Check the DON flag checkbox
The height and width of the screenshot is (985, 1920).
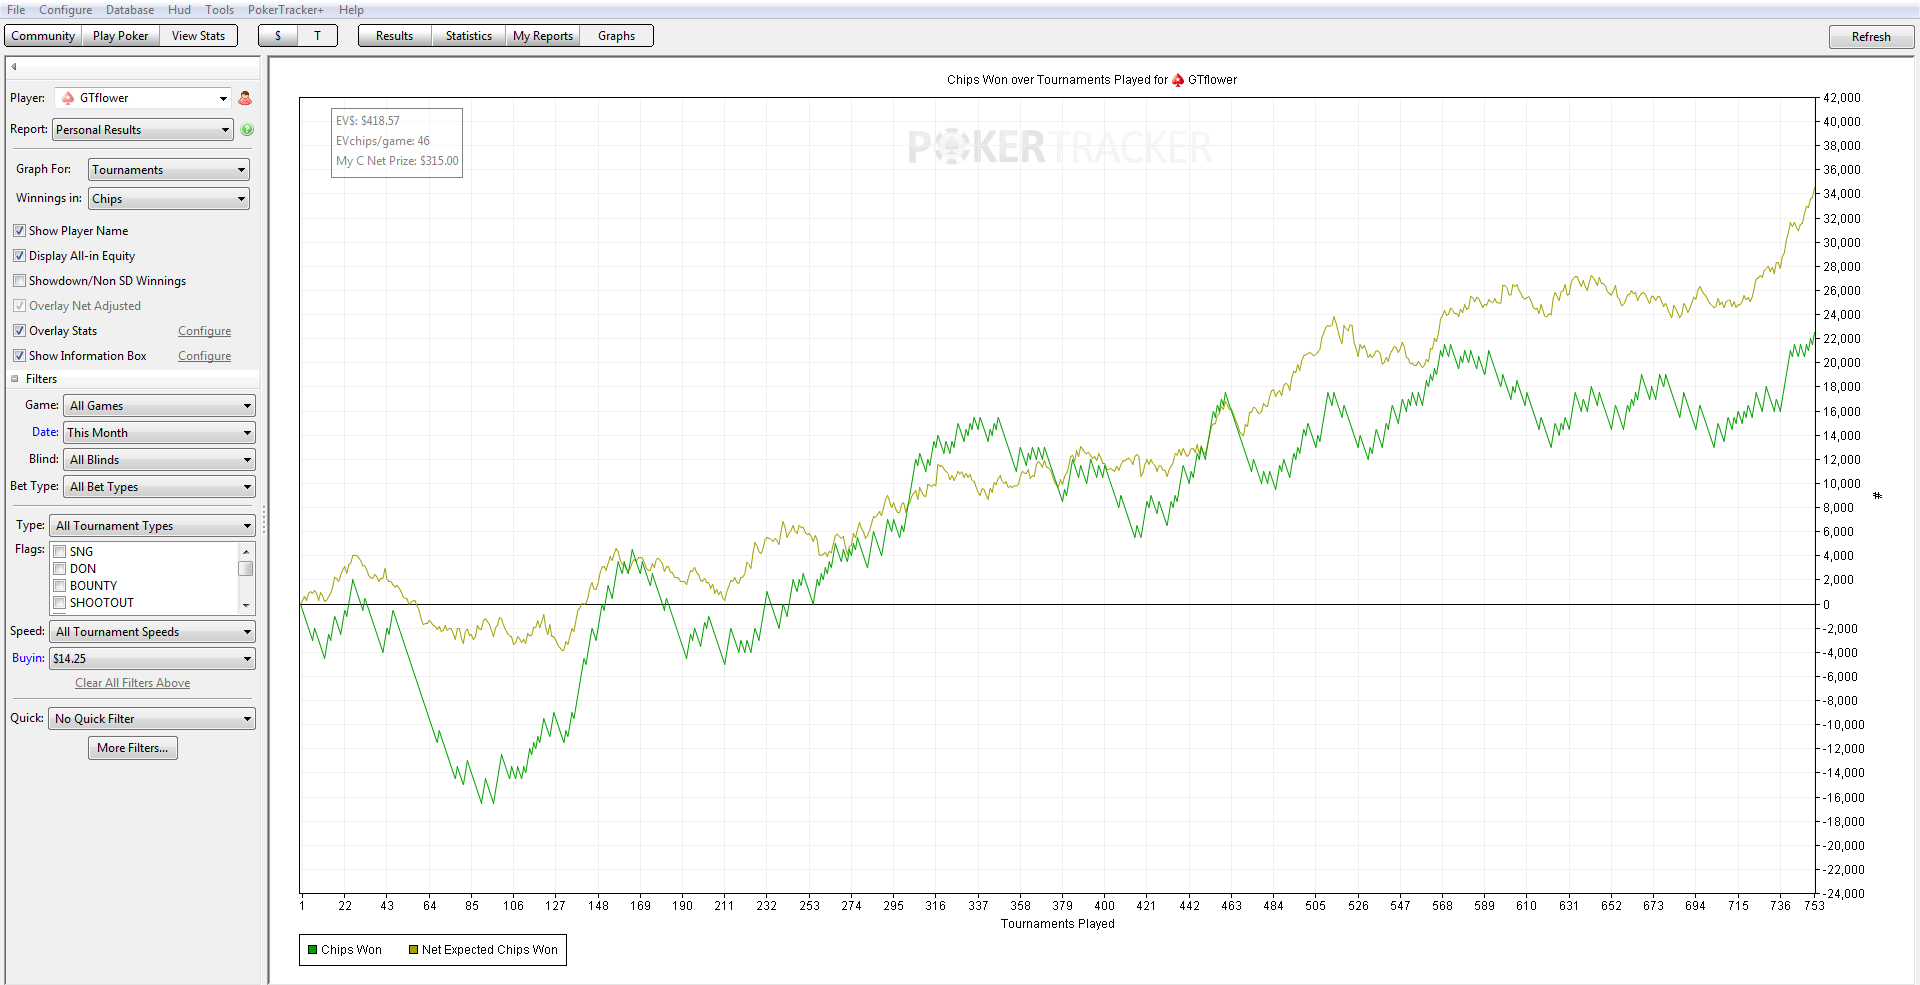pyautogui.click(x=60, y=569)
